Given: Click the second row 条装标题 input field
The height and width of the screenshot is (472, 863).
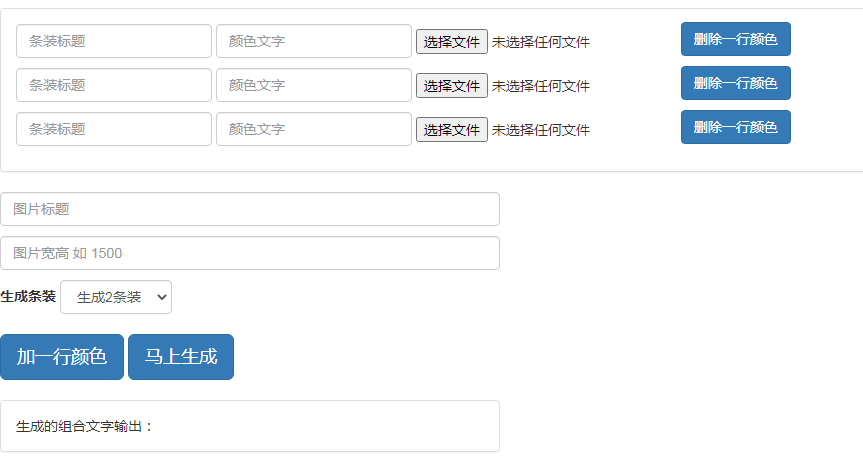Looking at the screenshot, I should tap(114, 85).
